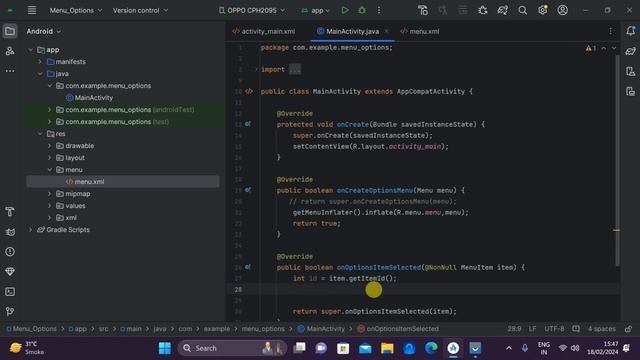
Task: Click the override gutter icon beside onCreate
Action: pos(248,124)
